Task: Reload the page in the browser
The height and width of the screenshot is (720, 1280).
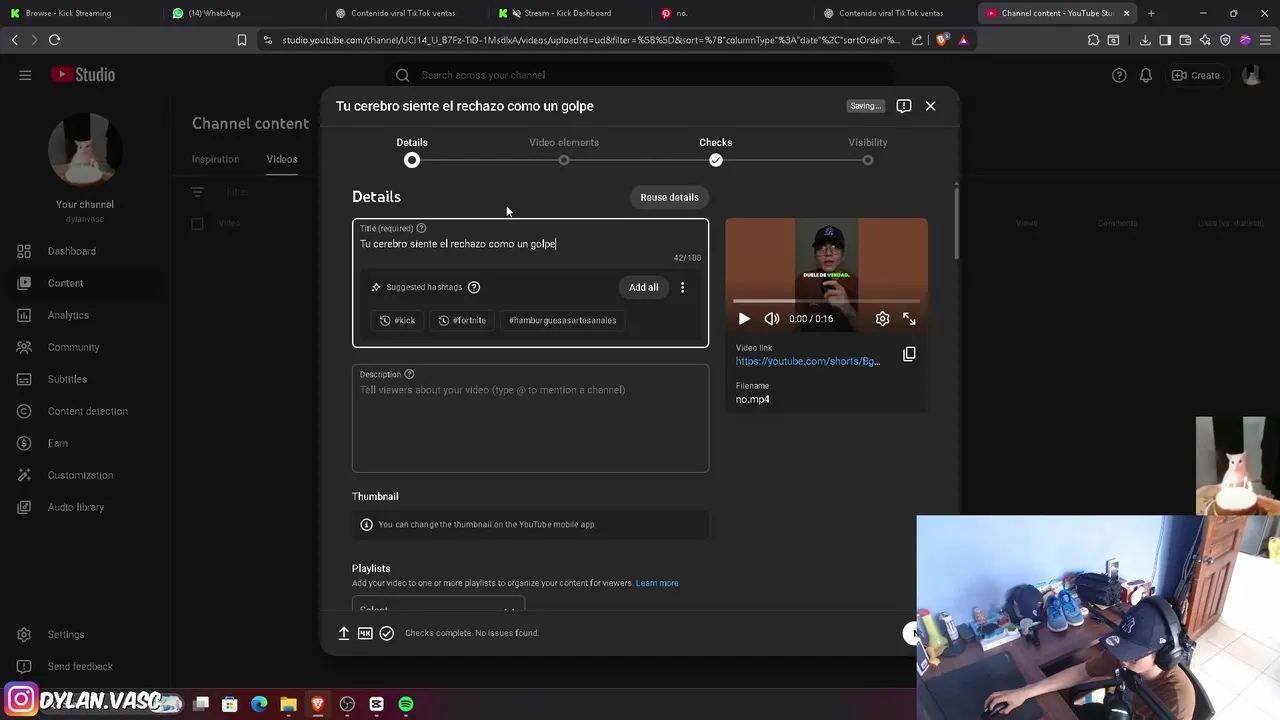Action: [54, 40]
